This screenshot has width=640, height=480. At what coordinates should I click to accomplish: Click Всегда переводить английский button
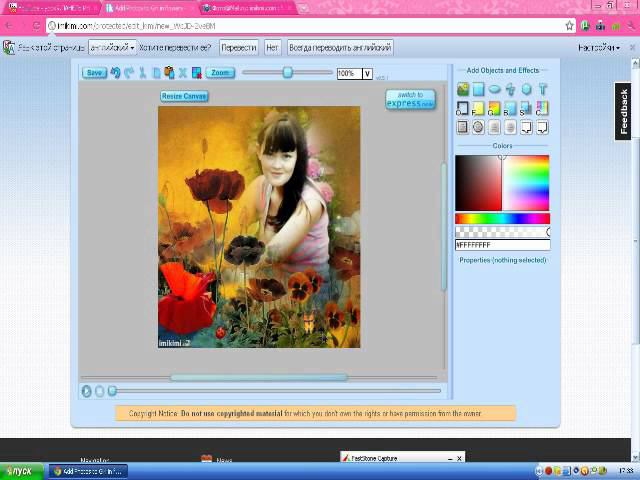[x=340, y=48]
